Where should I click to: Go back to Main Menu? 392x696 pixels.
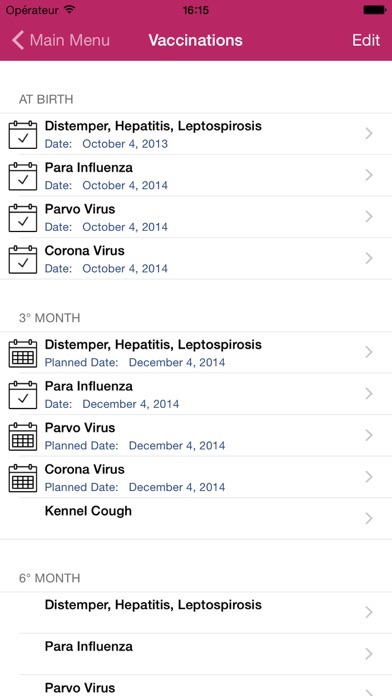(61, 40)
